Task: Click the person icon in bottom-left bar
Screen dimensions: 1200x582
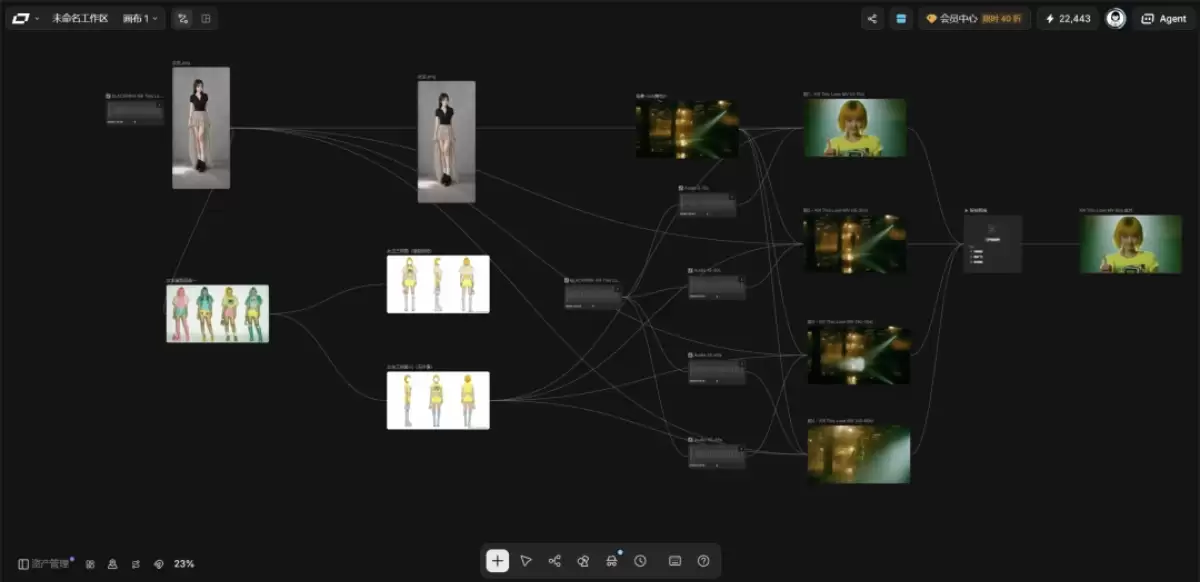Action: 112,564
